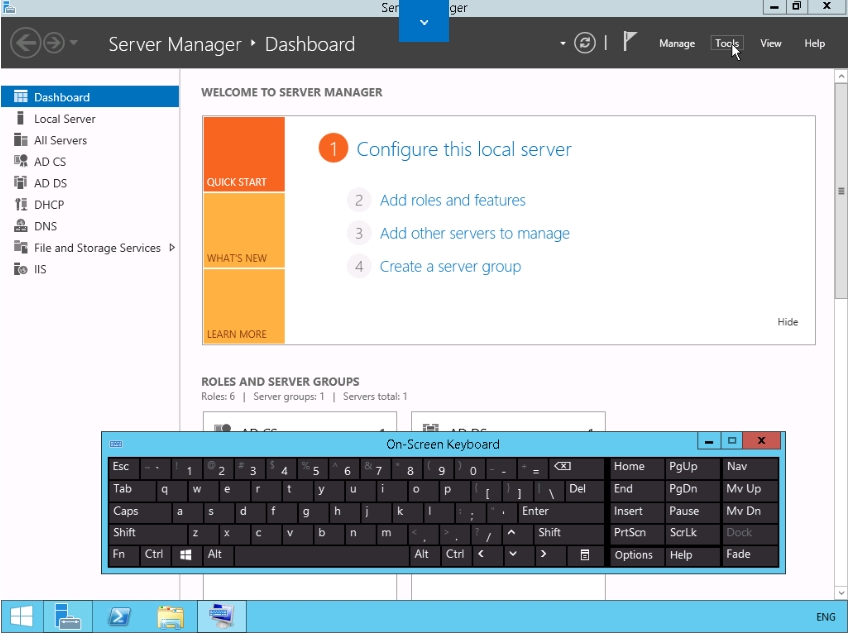Click On-Screen Keyboard title bar icon
This screenshot has height=633, width=848.
116,444
